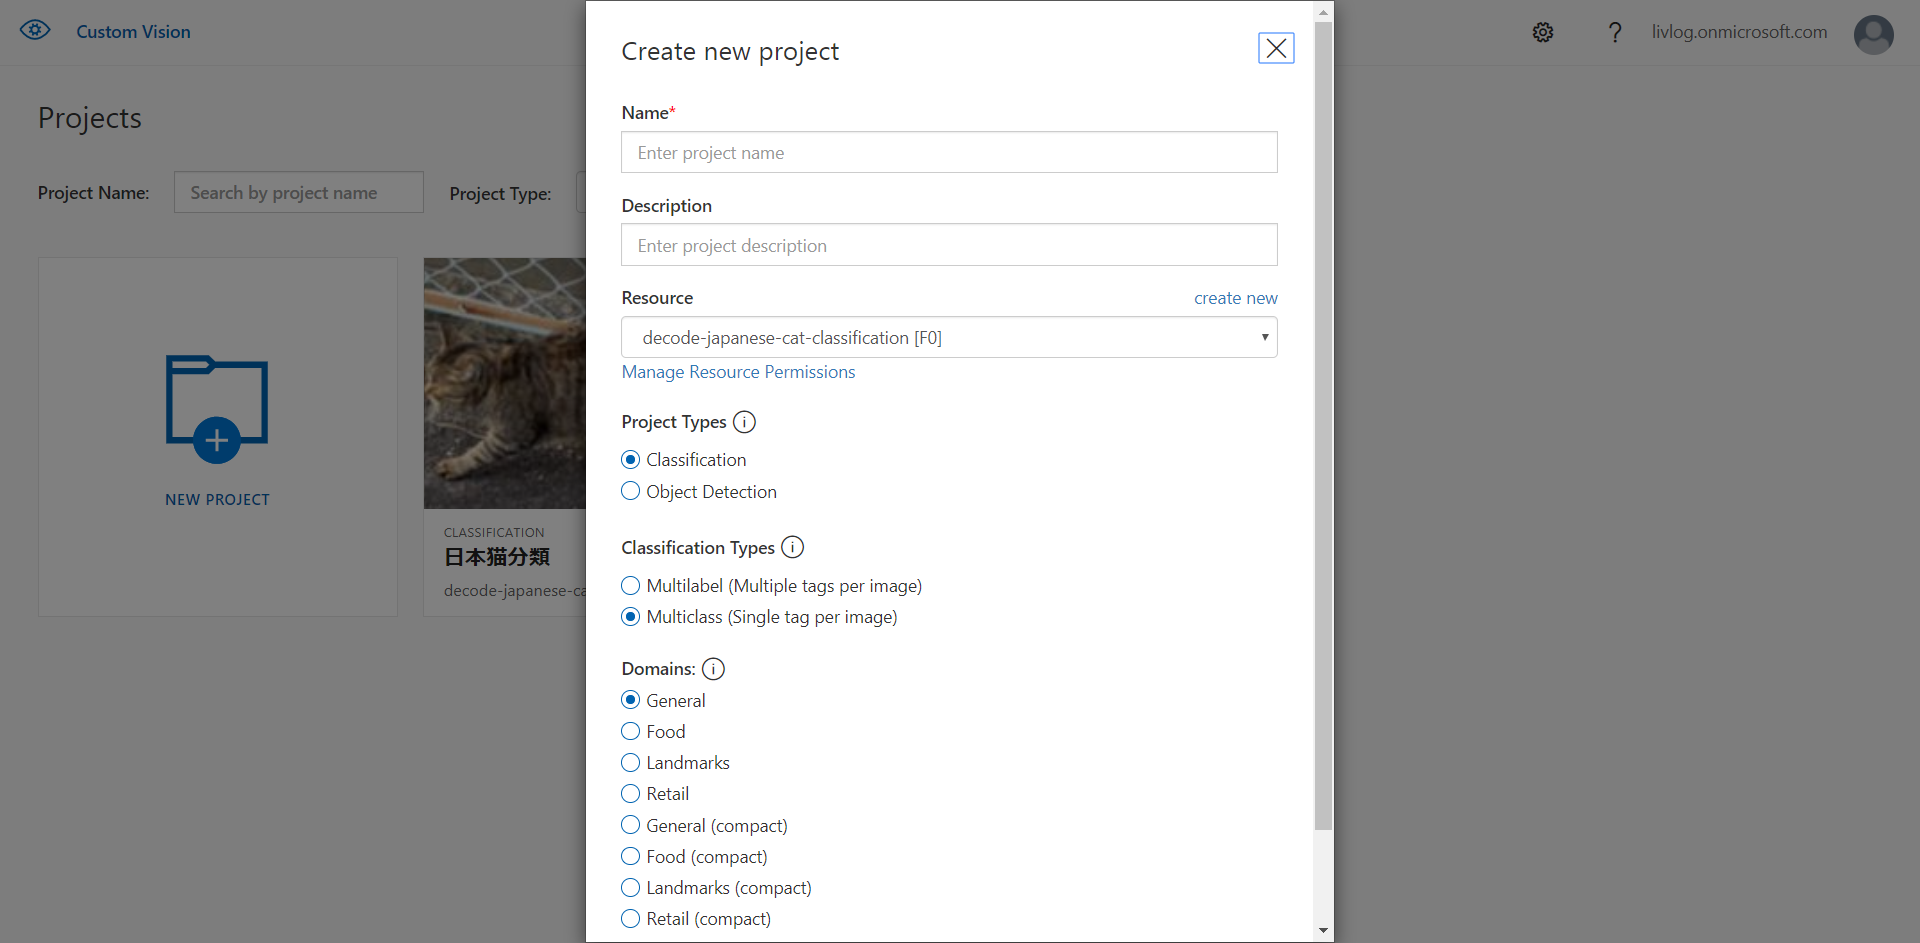This screenshot has height=943, width=1920.
Task: Open the help question mark icon
Action: [x=1614, y=32]
